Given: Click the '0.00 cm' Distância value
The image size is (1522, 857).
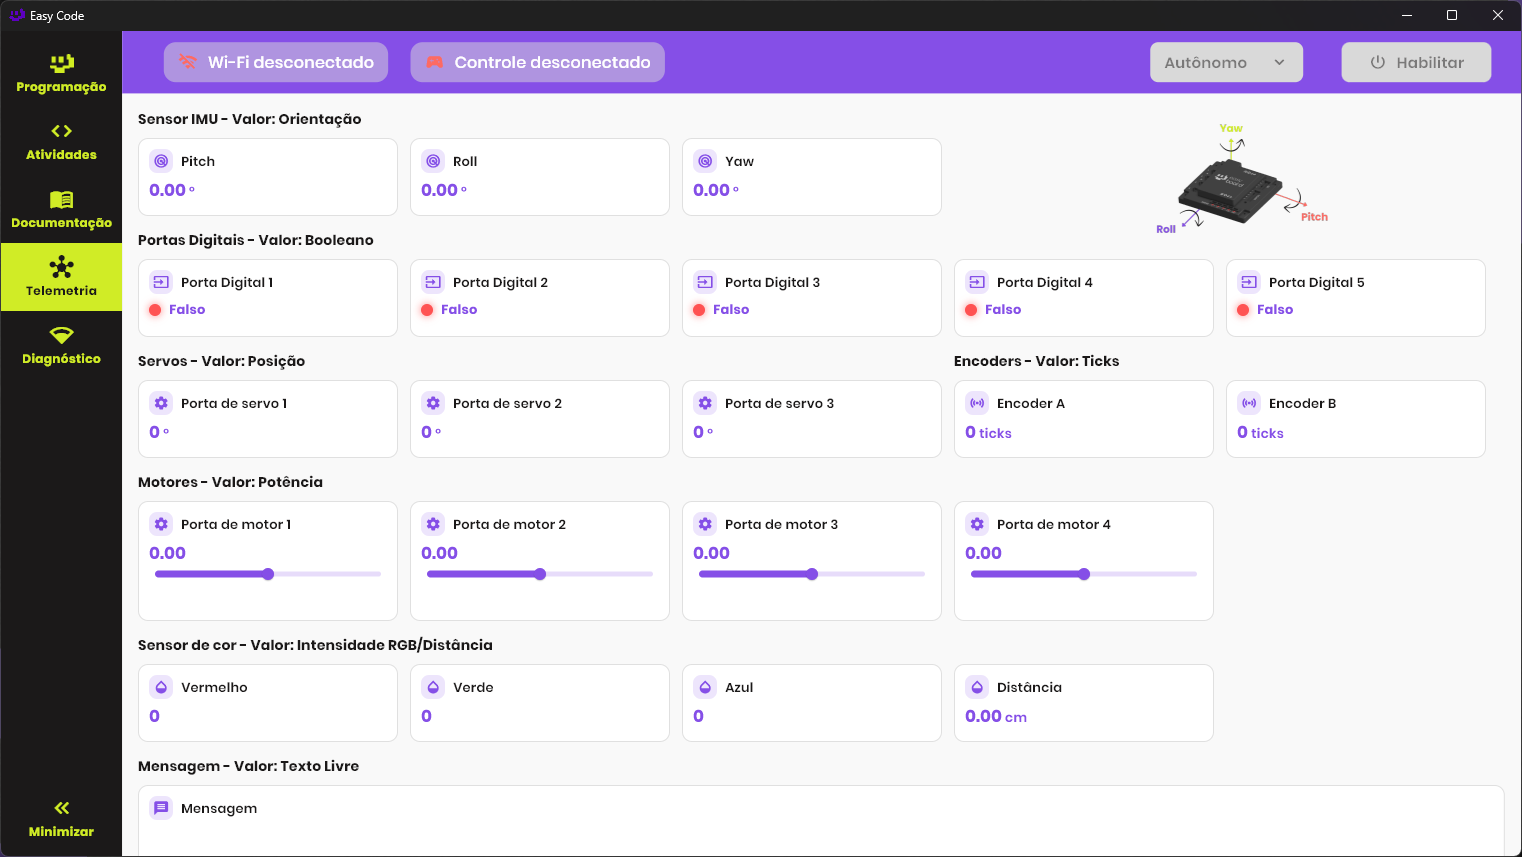Looking at the screenshot, I should 996,716.
